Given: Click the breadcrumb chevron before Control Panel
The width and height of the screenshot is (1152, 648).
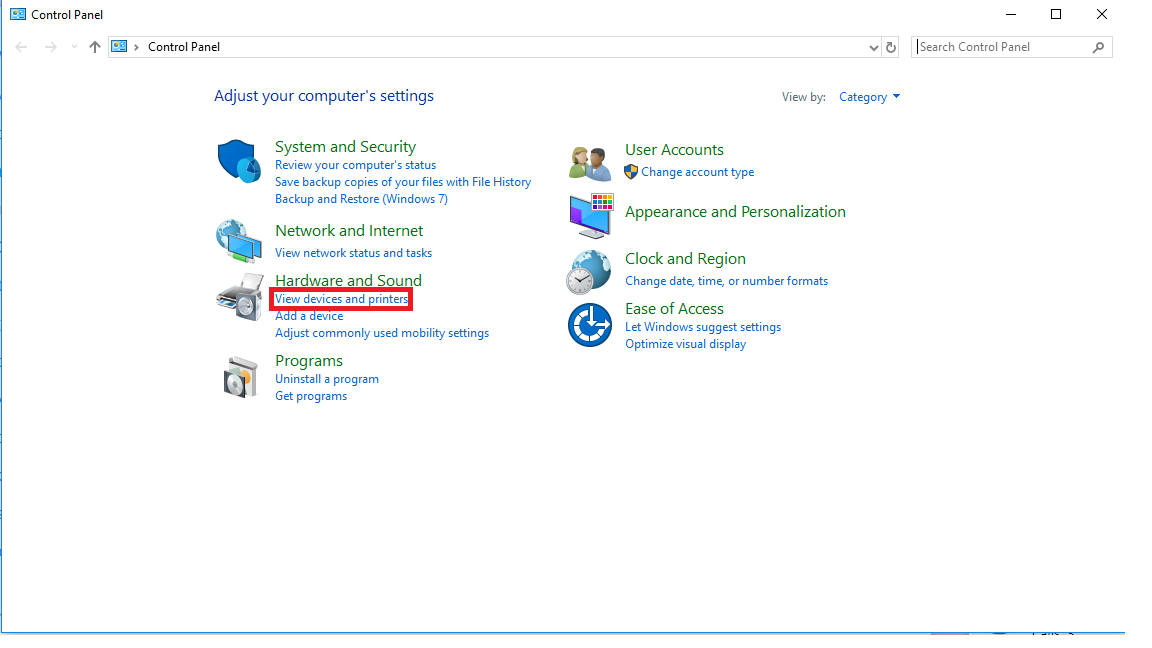Looking at the screenshot, I should click(x=137, y=47).
